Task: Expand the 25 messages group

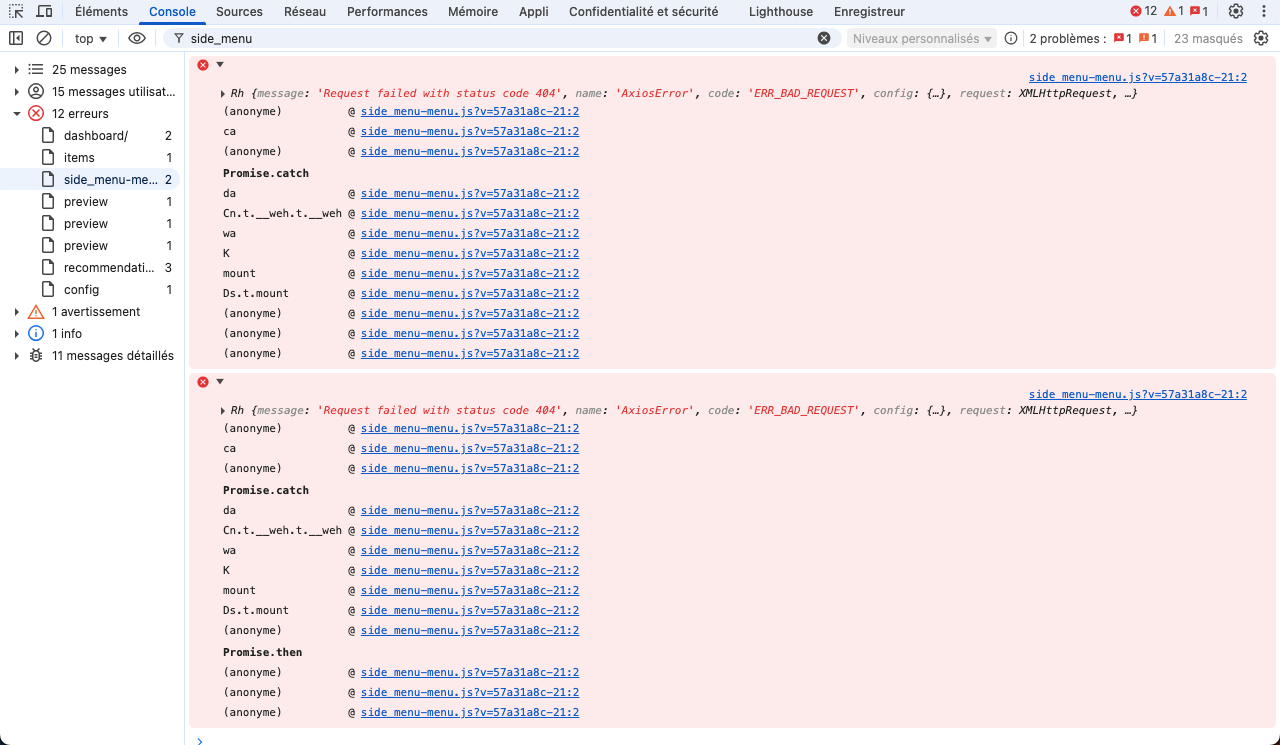Action: click(x=17, y=70)
